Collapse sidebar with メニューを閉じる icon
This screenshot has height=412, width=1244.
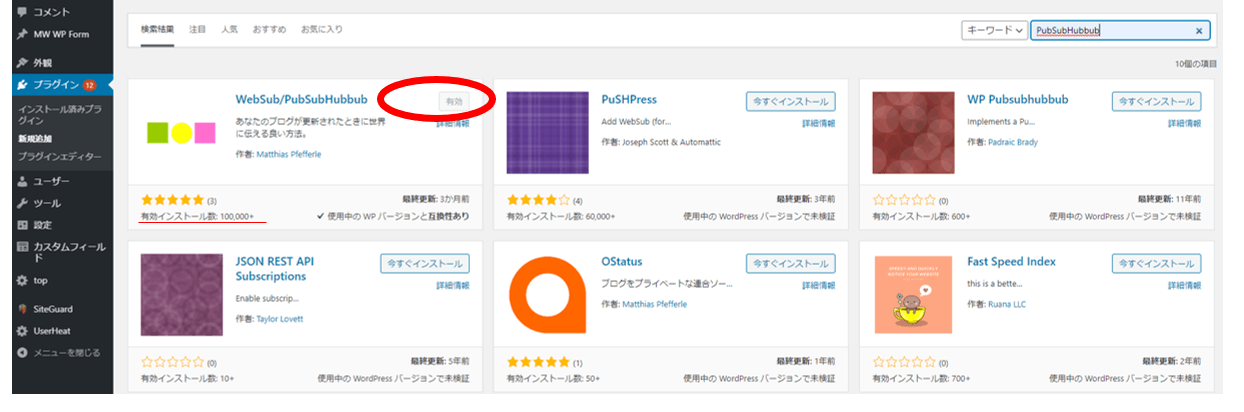point(22,352)
